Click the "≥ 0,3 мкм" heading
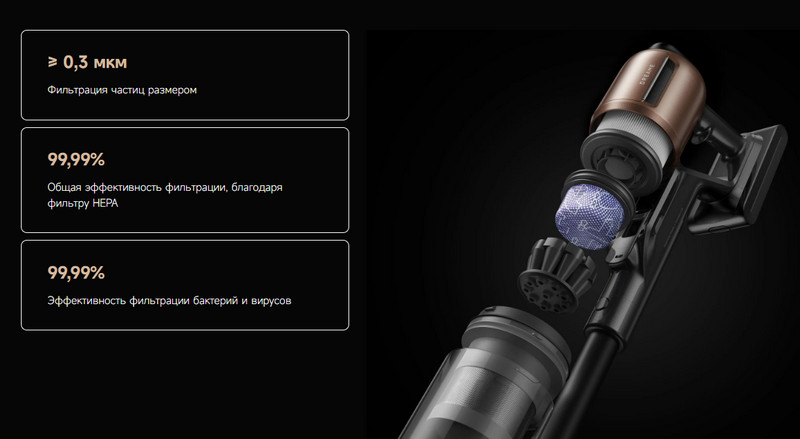This screenshot has width=800, height=439. coord(87,62)
